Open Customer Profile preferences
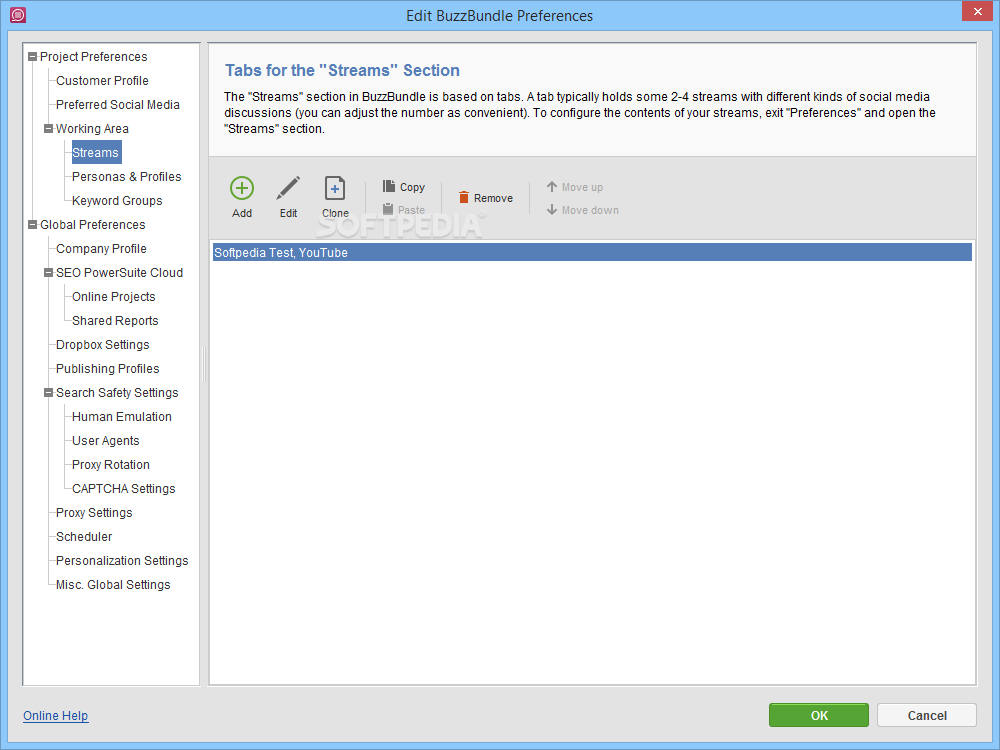 click(102, 81)
